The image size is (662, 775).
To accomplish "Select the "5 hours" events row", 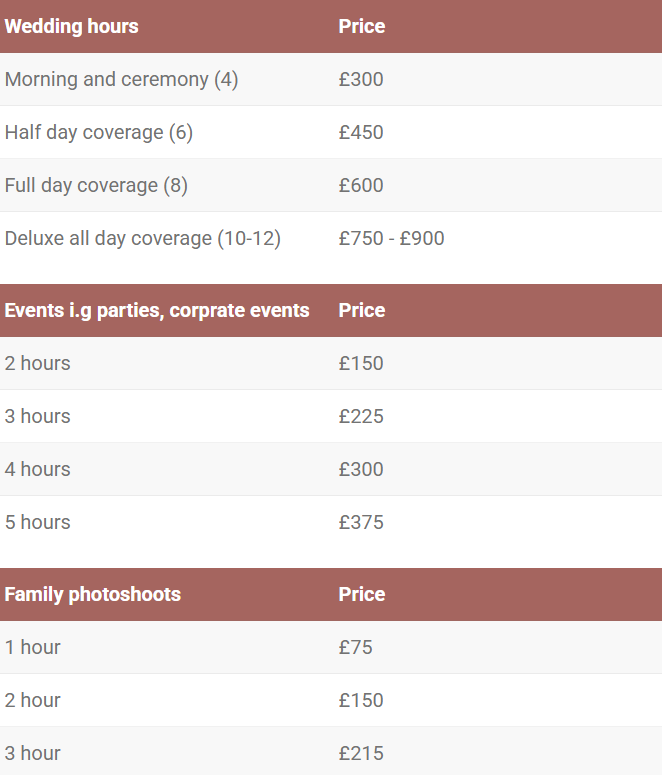I will (38, 522).
